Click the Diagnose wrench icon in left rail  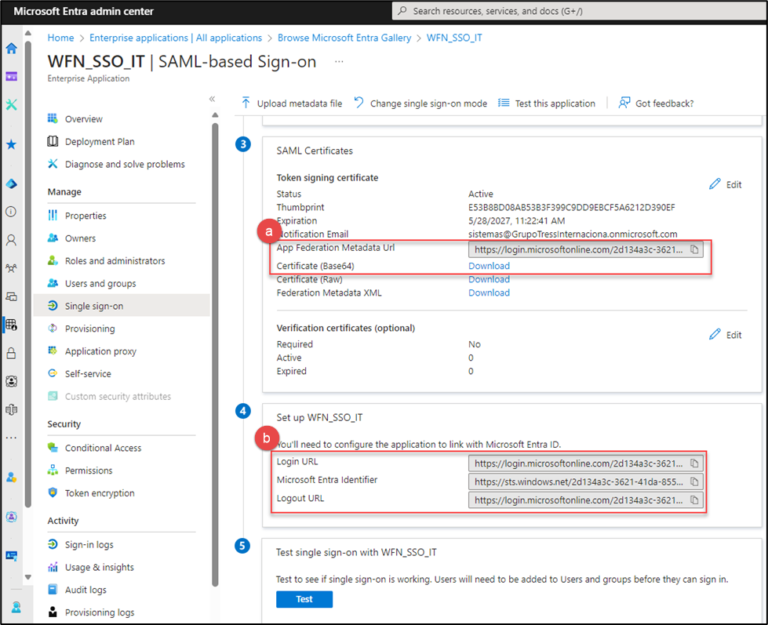click(x=11, y=104)
